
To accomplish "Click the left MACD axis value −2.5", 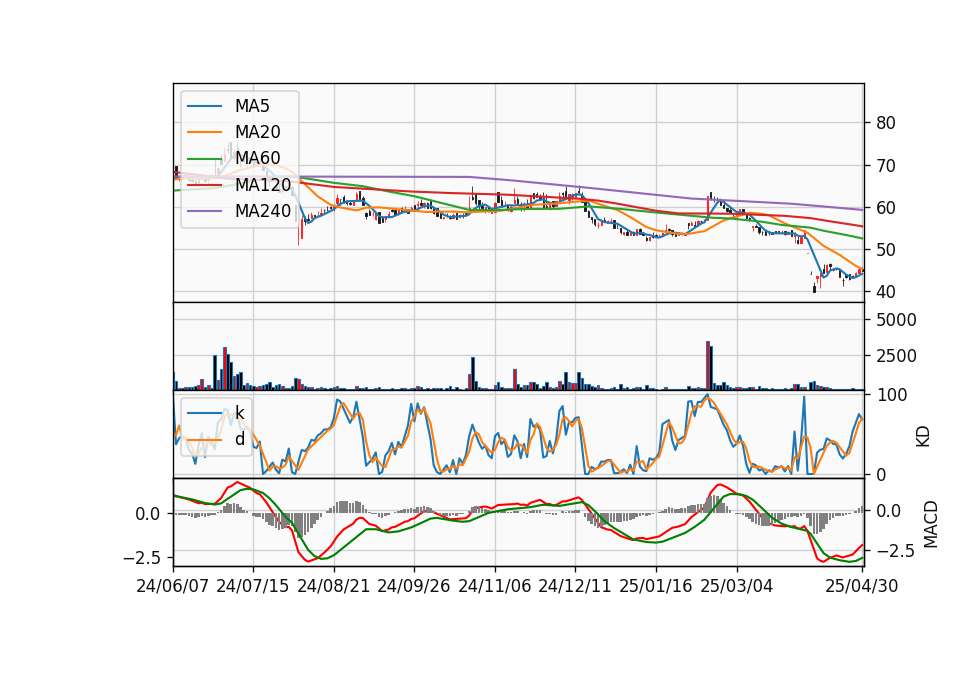I will [142, 558].
